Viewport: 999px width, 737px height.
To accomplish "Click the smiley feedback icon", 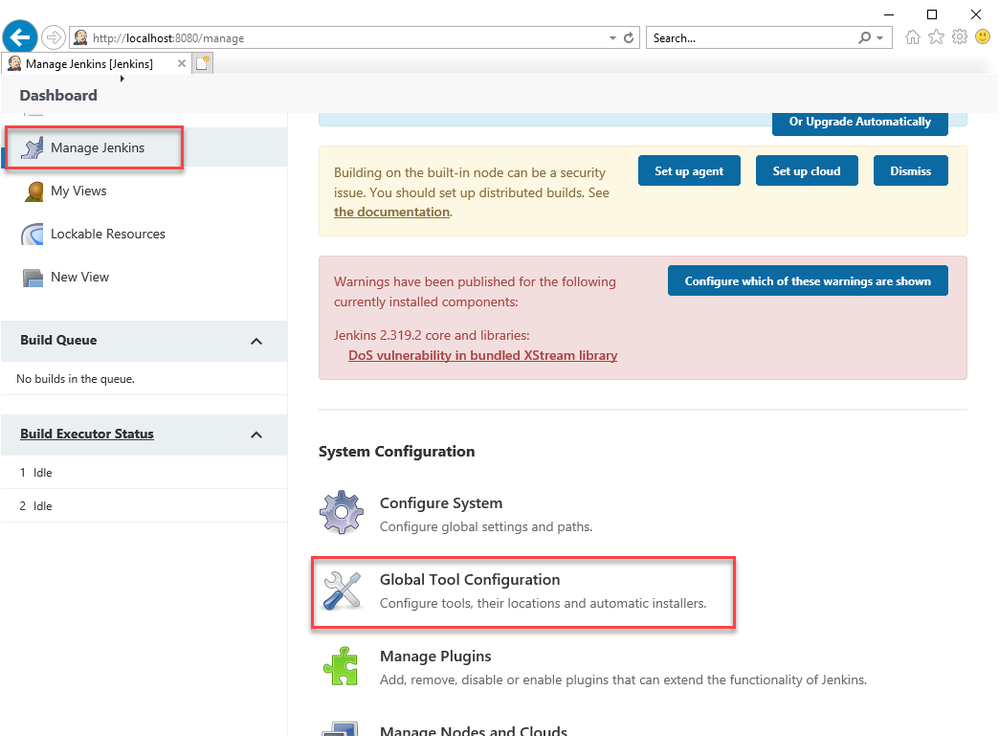I will point(983,37).
